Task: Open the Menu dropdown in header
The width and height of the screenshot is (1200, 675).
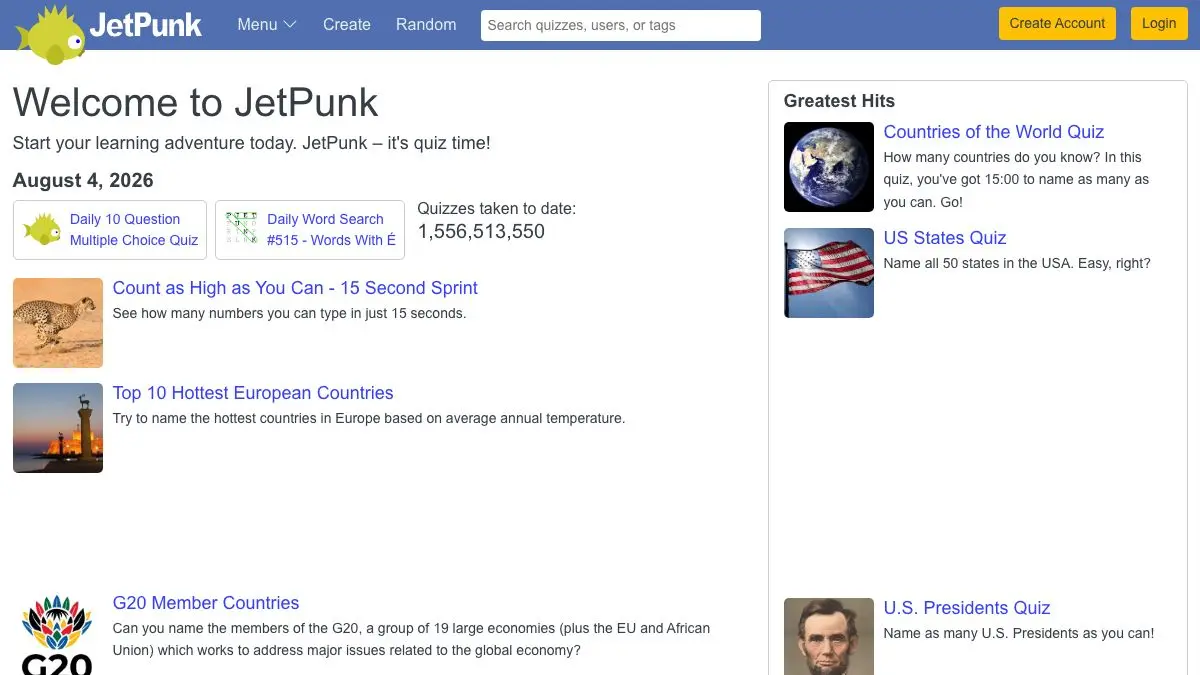Action: 267,24
